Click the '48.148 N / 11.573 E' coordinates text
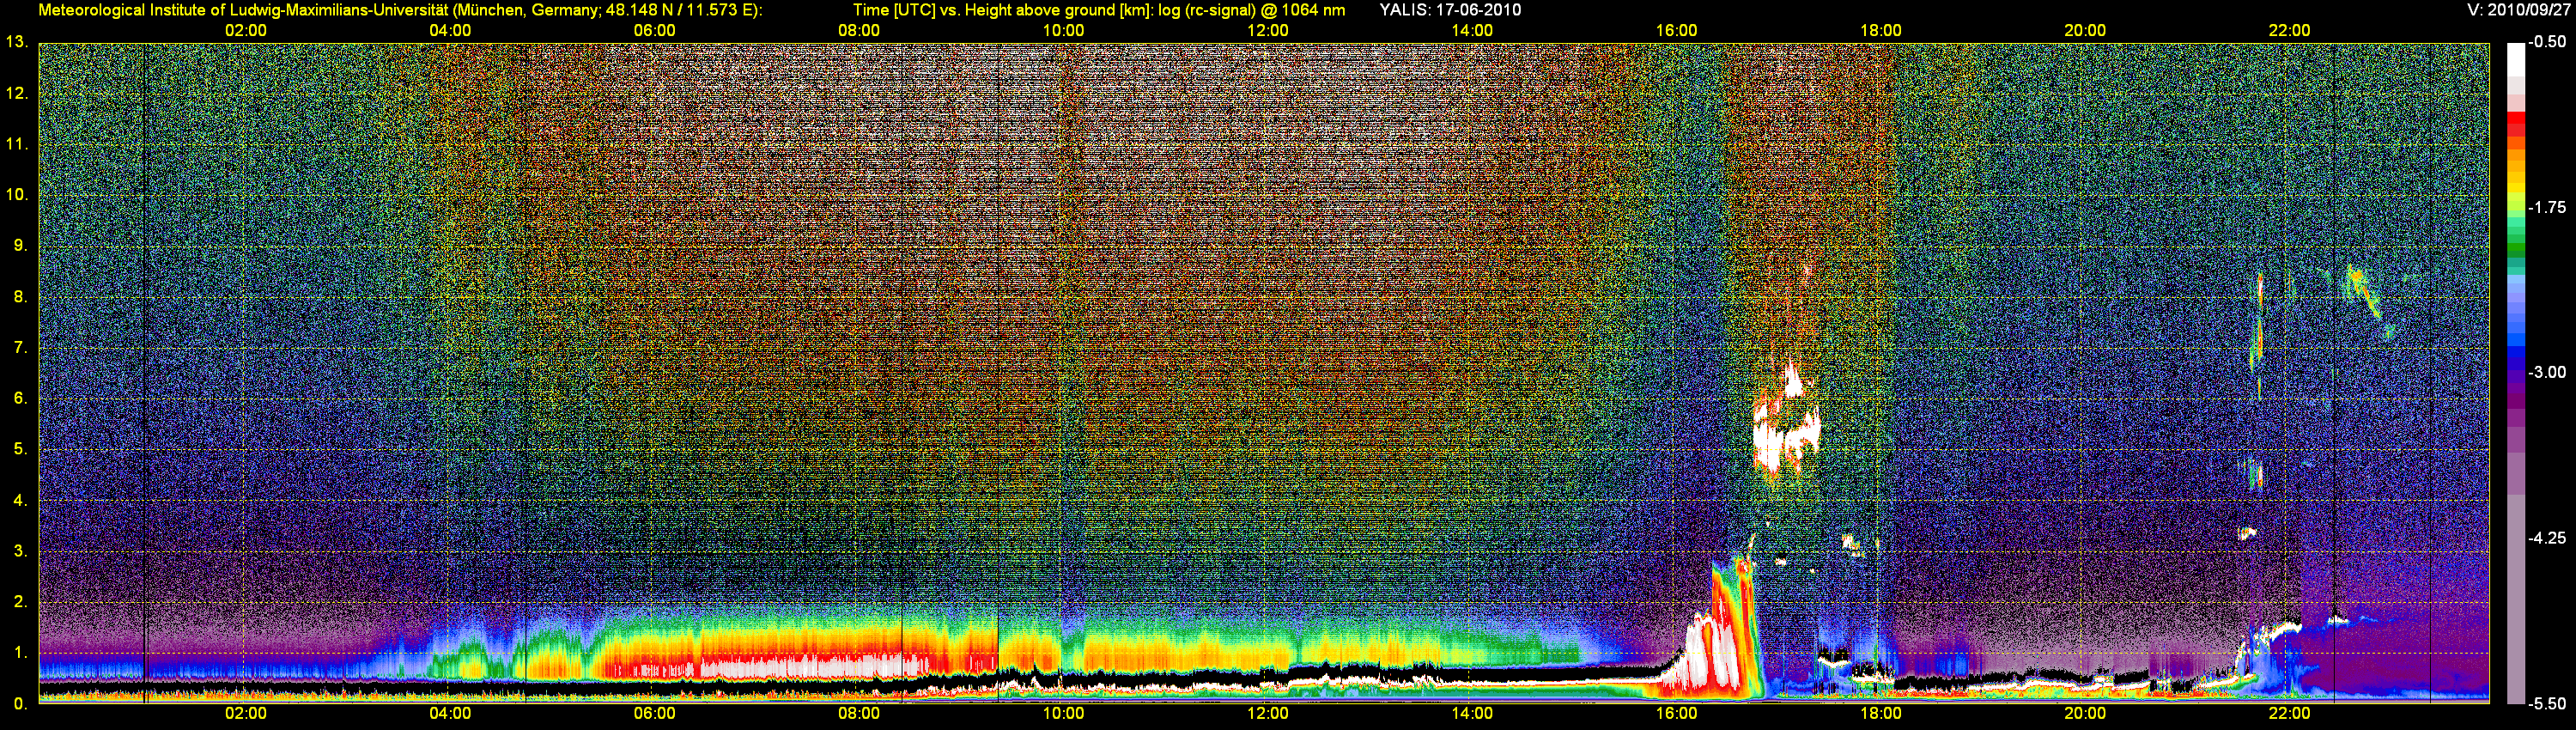2576x730 pixels. [x=680, y=10]
